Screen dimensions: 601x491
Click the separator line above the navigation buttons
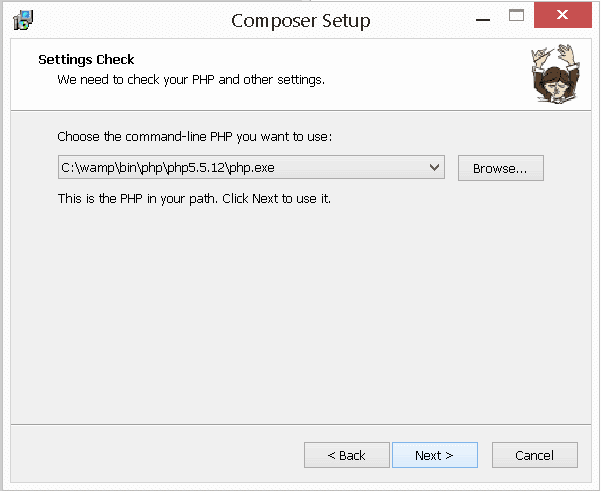click(x=301, y=424)
